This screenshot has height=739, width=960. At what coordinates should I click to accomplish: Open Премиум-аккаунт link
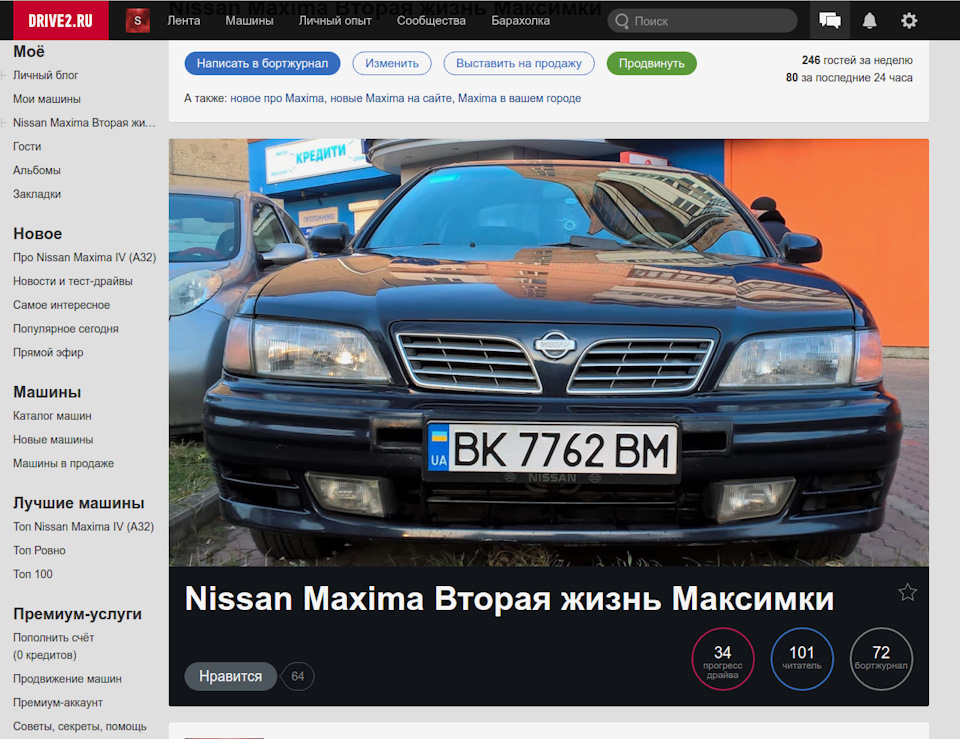pyautogui.click(x=58, y=703)
